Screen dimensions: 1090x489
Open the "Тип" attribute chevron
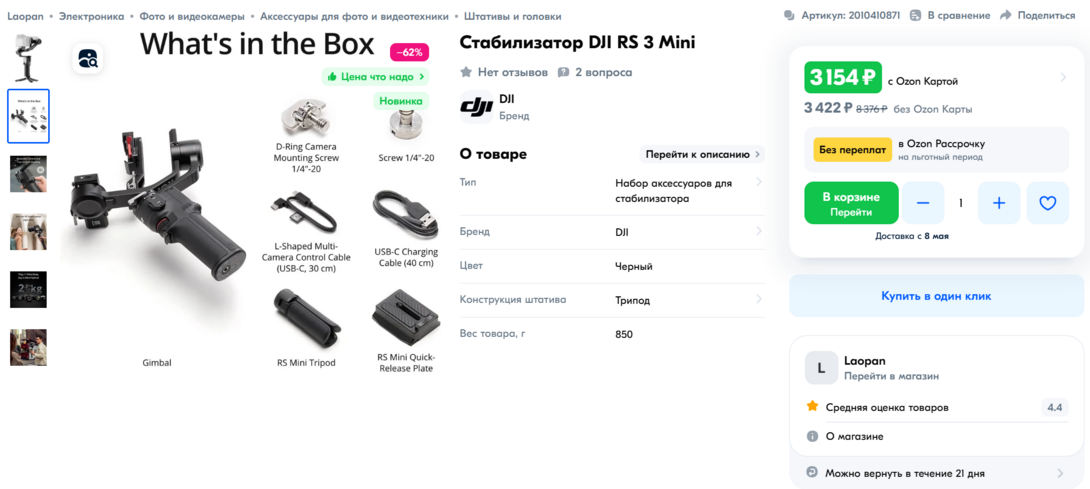(x=758, y=182)
